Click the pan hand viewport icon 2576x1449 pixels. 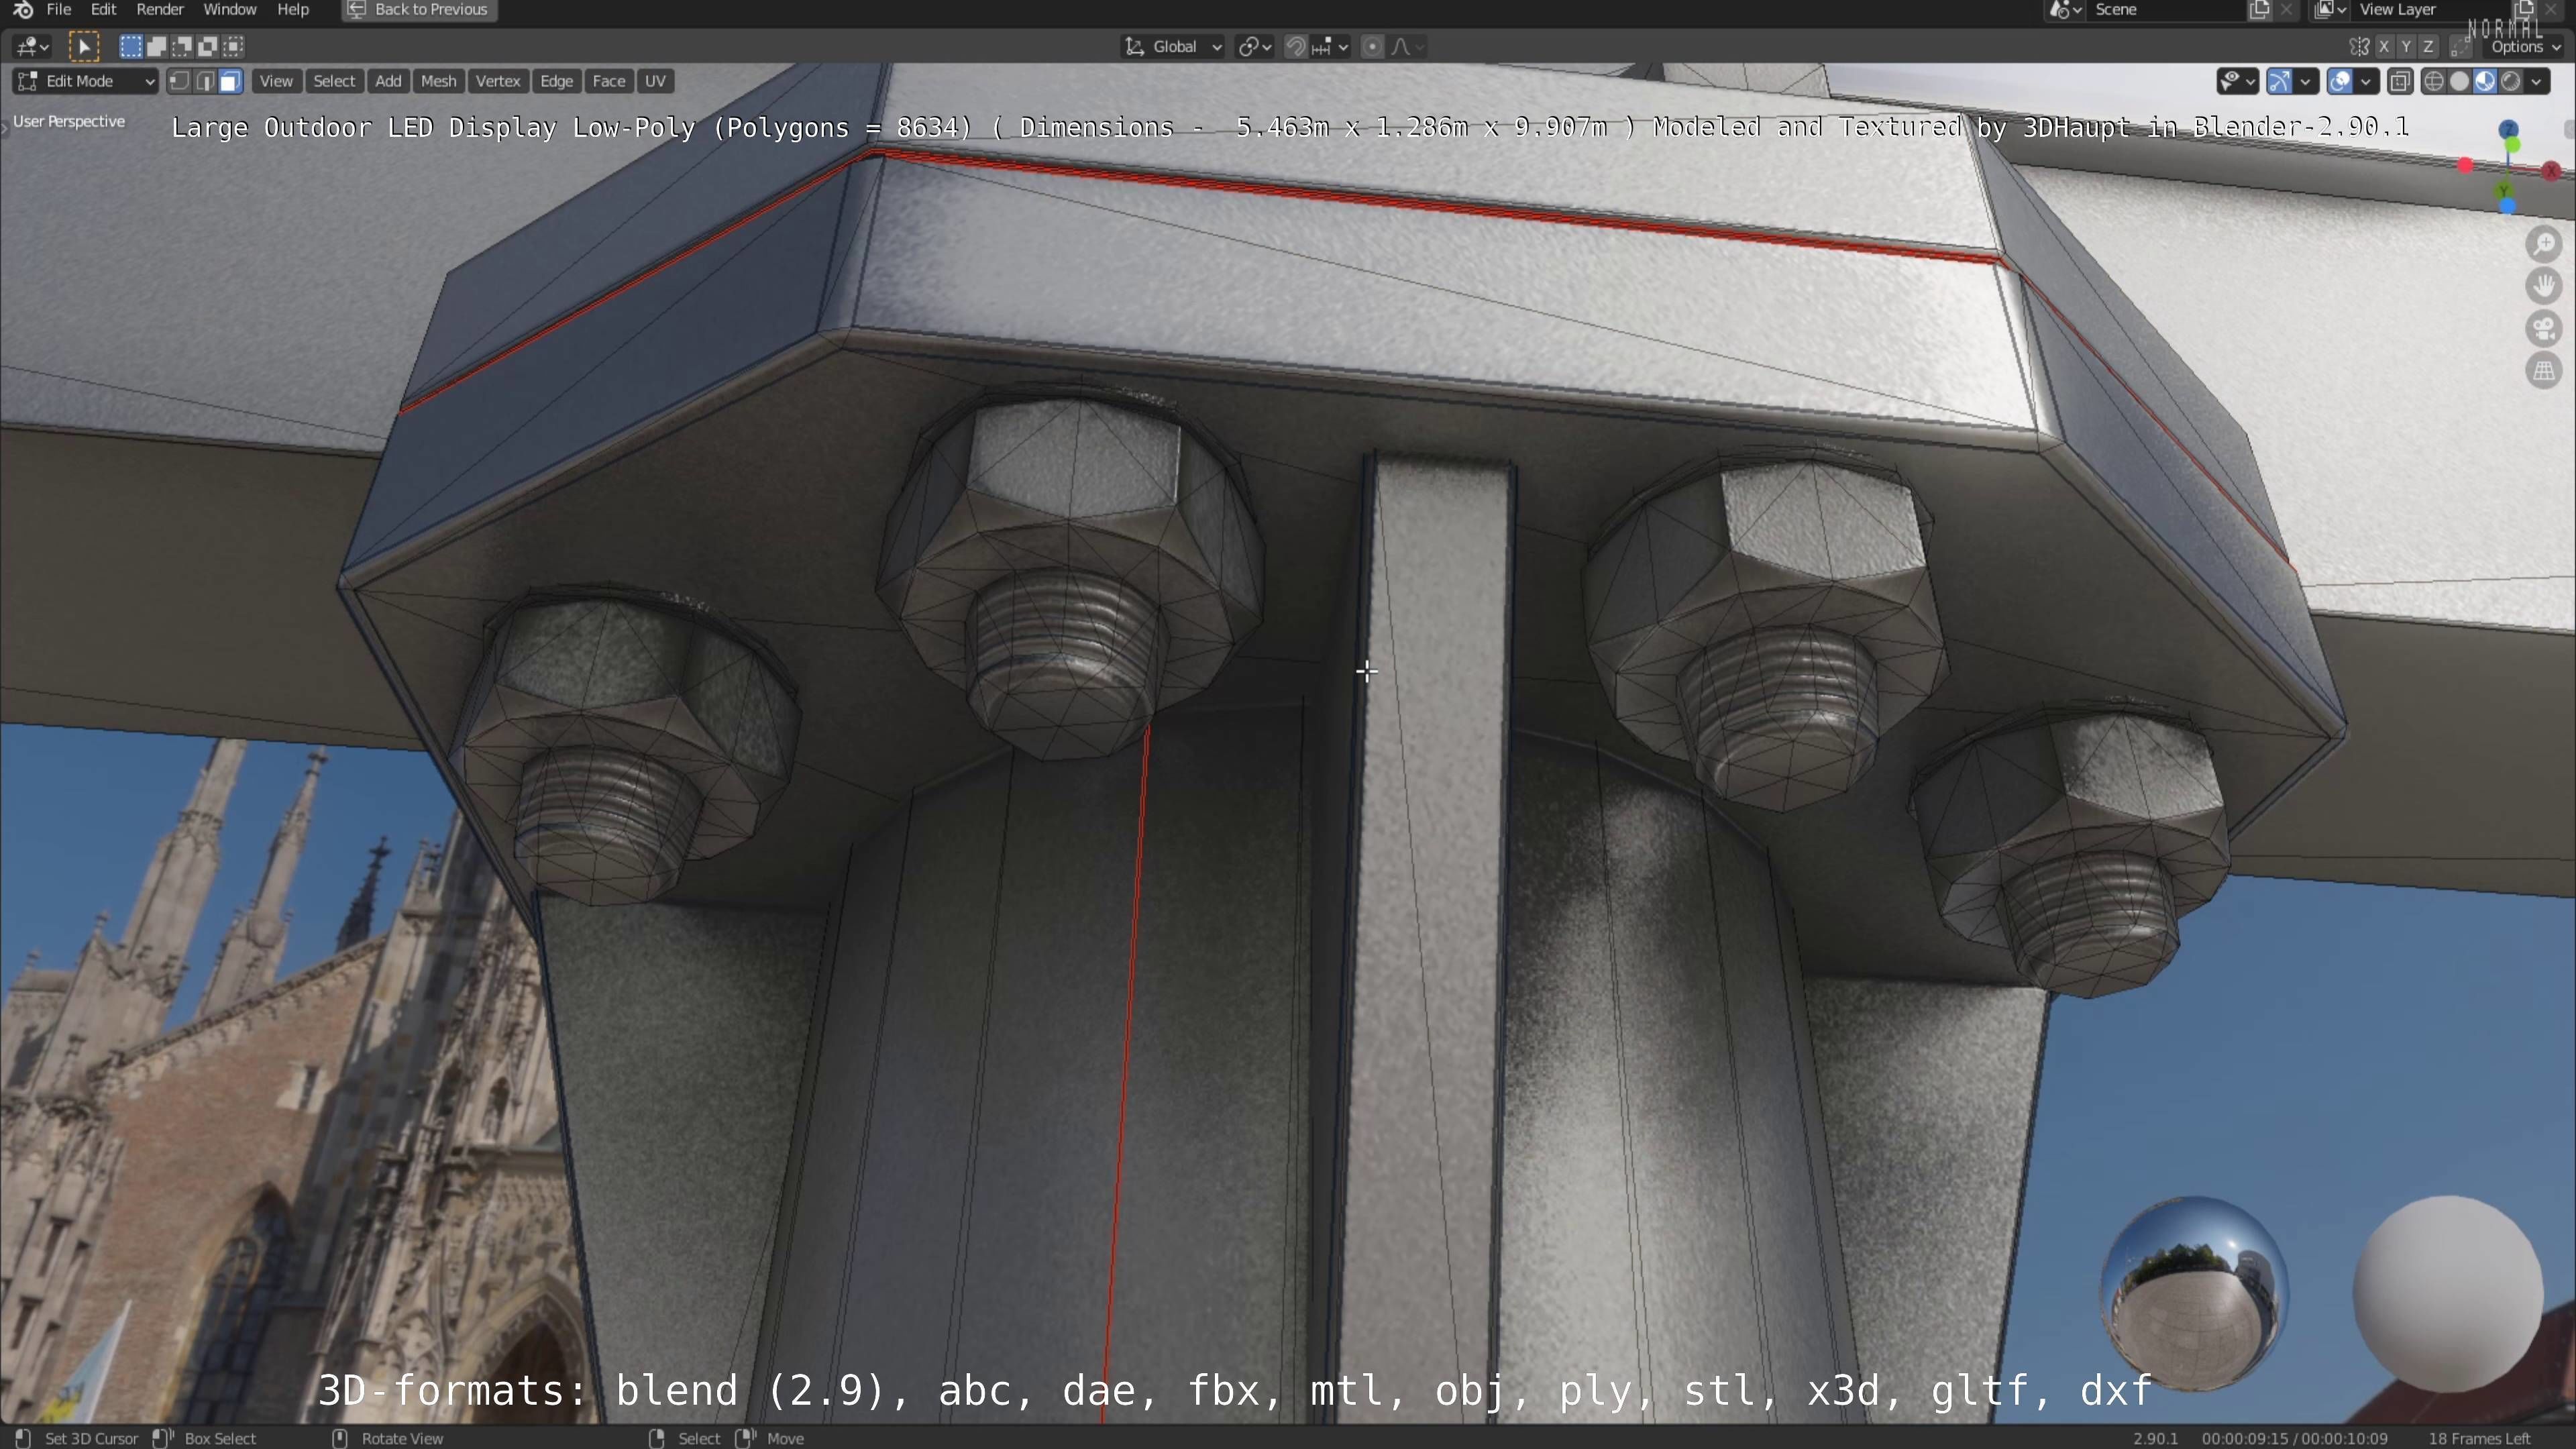tap(2543, 287)
